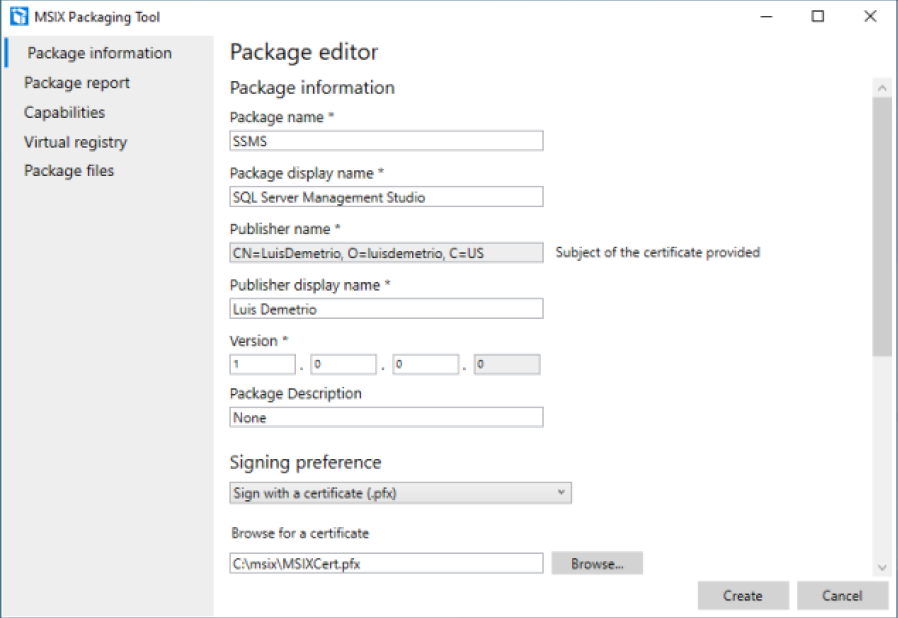Click the 'Signing preference' heading
This screenshot has height=618, width=898.
point(305,462)
